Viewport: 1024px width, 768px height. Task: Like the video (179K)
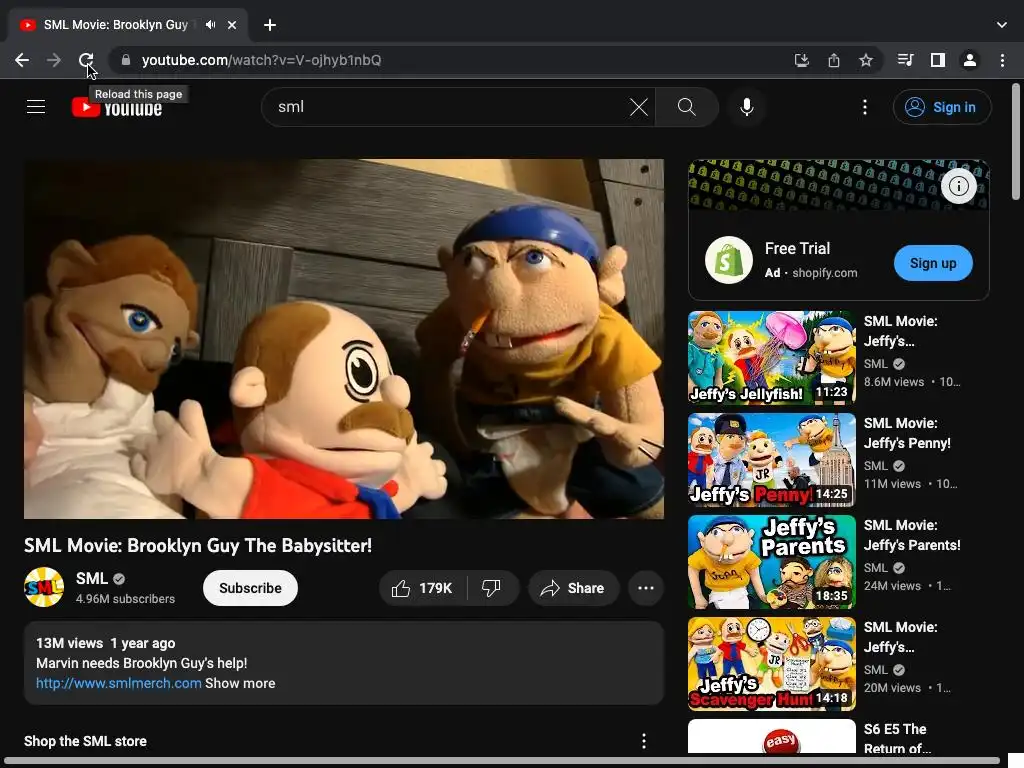[423, 588]
